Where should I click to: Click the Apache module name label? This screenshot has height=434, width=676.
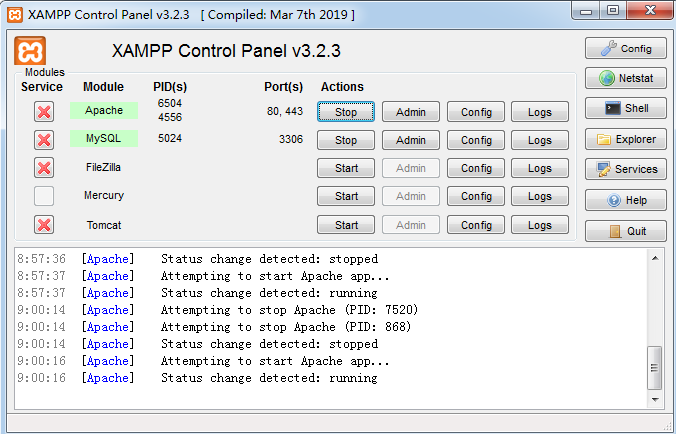click(104, 110)
